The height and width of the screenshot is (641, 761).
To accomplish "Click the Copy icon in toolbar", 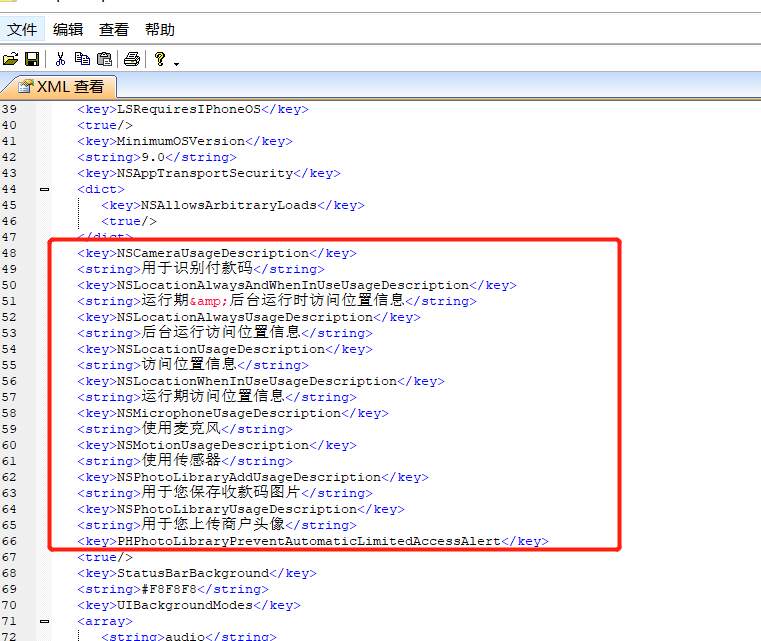I will pyautogui.click(x=82, y=60).
